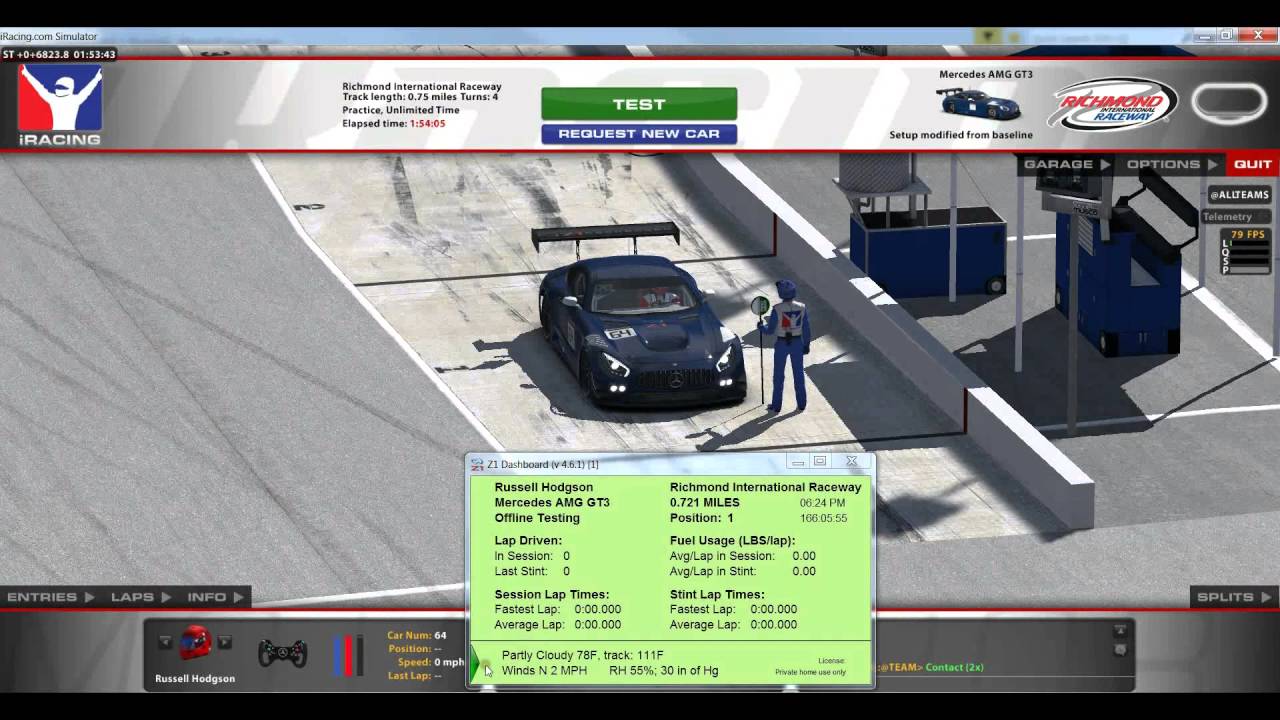Expand the INFO panel

tap(215, 597)
